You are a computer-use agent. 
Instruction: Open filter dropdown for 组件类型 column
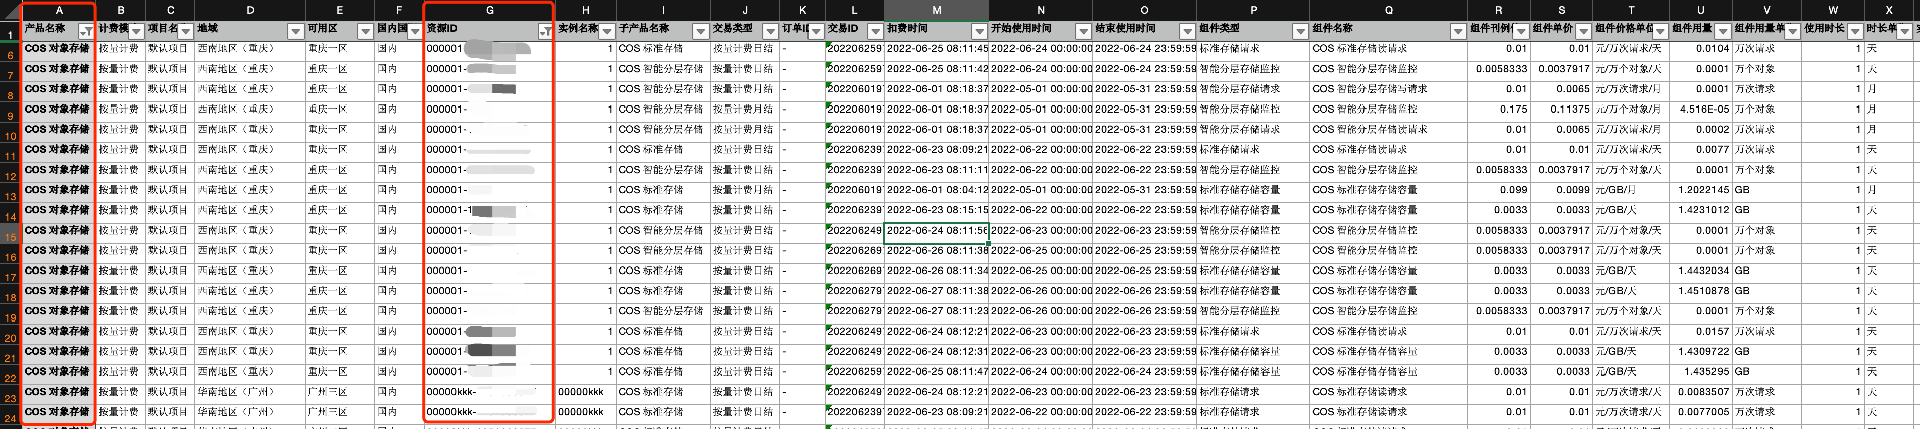[1300, 32]
